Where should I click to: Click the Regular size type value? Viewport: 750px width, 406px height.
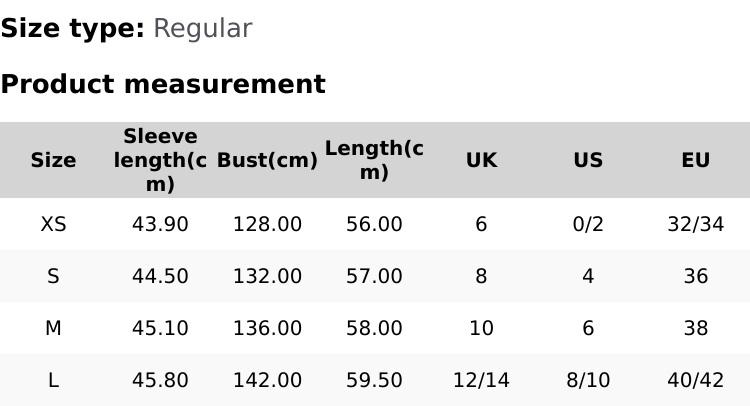point(202,28)
